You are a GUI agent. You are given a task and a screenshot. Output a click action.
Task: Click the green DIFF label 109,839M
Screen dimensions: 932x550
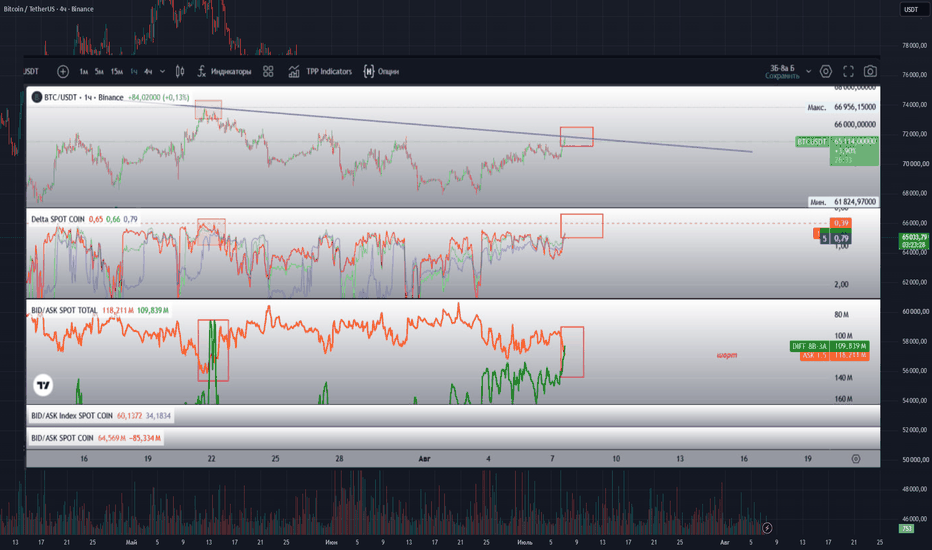pos(830,346)
